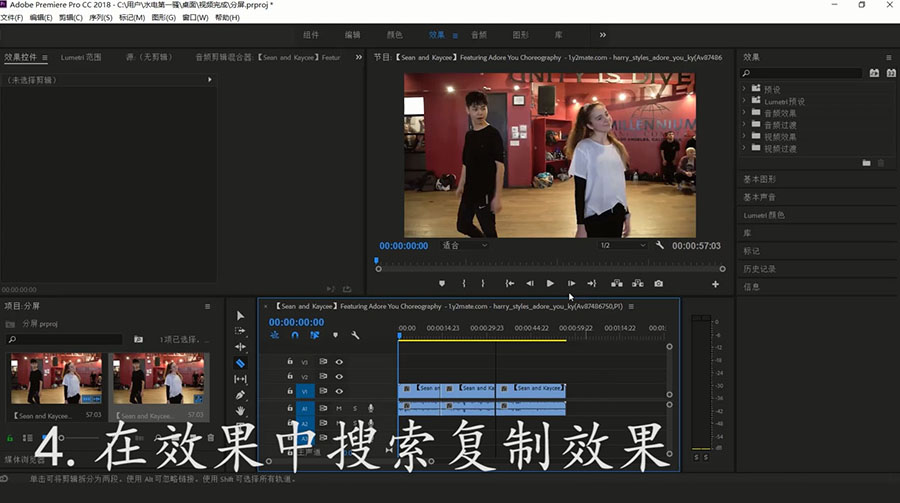Click the Export Frame camera icon

point(658,284)
